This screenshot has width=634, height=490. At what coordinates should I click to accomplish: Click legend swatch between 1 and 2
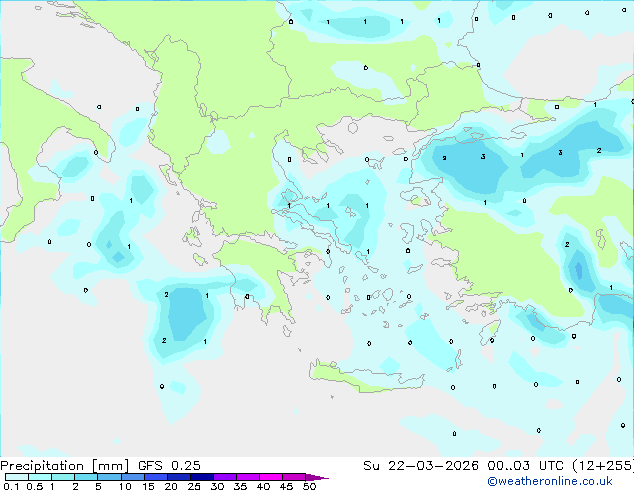click(63, 477)
